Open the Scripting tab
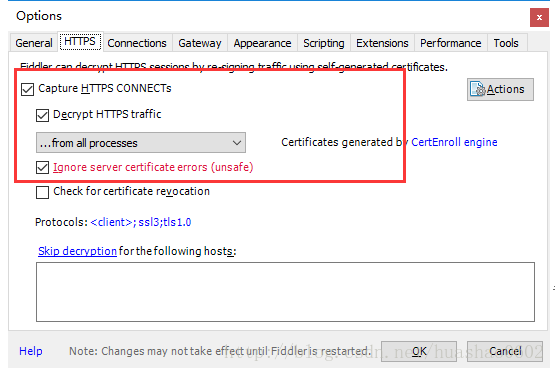 coord(324,43)
